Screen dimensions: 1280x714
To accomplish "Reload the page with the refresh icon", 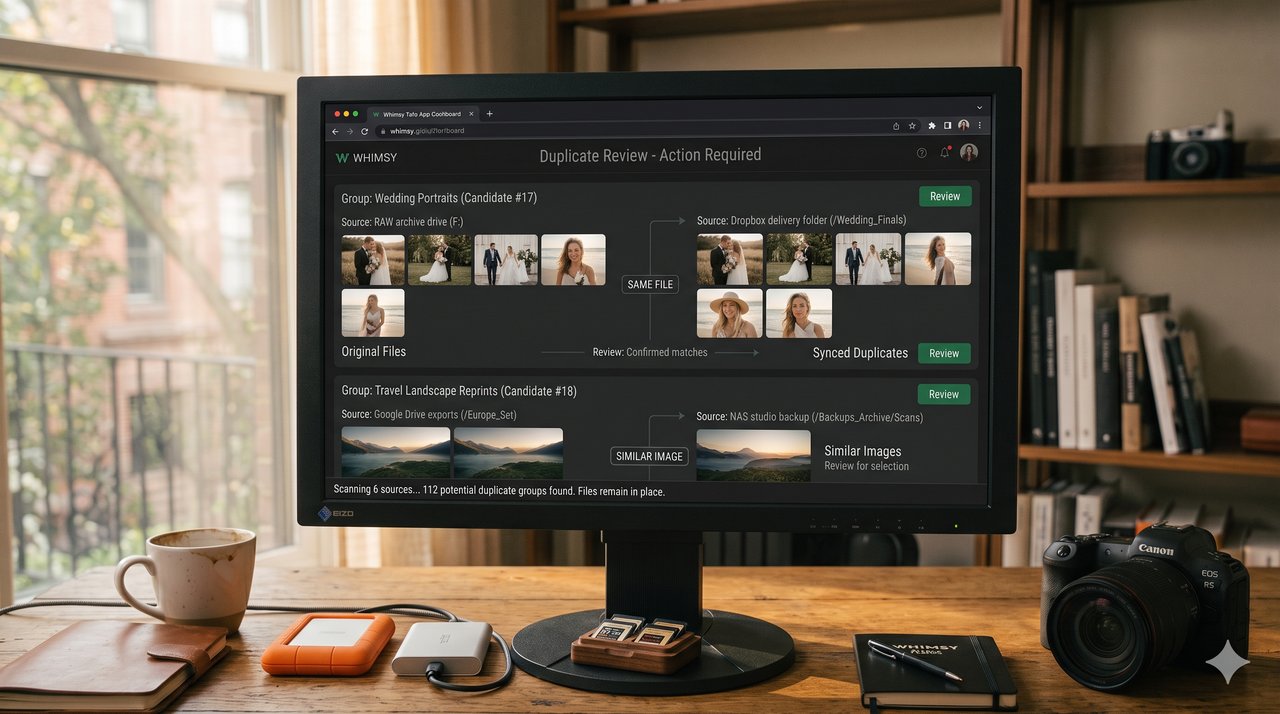I will [362, 131].
